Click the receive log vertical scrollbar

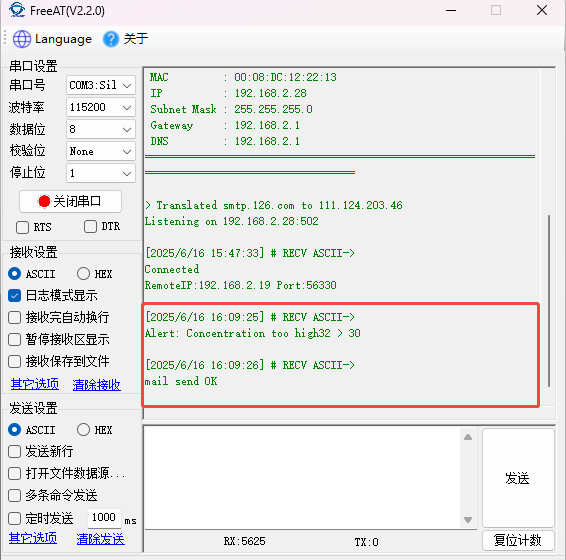pyautogui.click(x=549, y=301)
